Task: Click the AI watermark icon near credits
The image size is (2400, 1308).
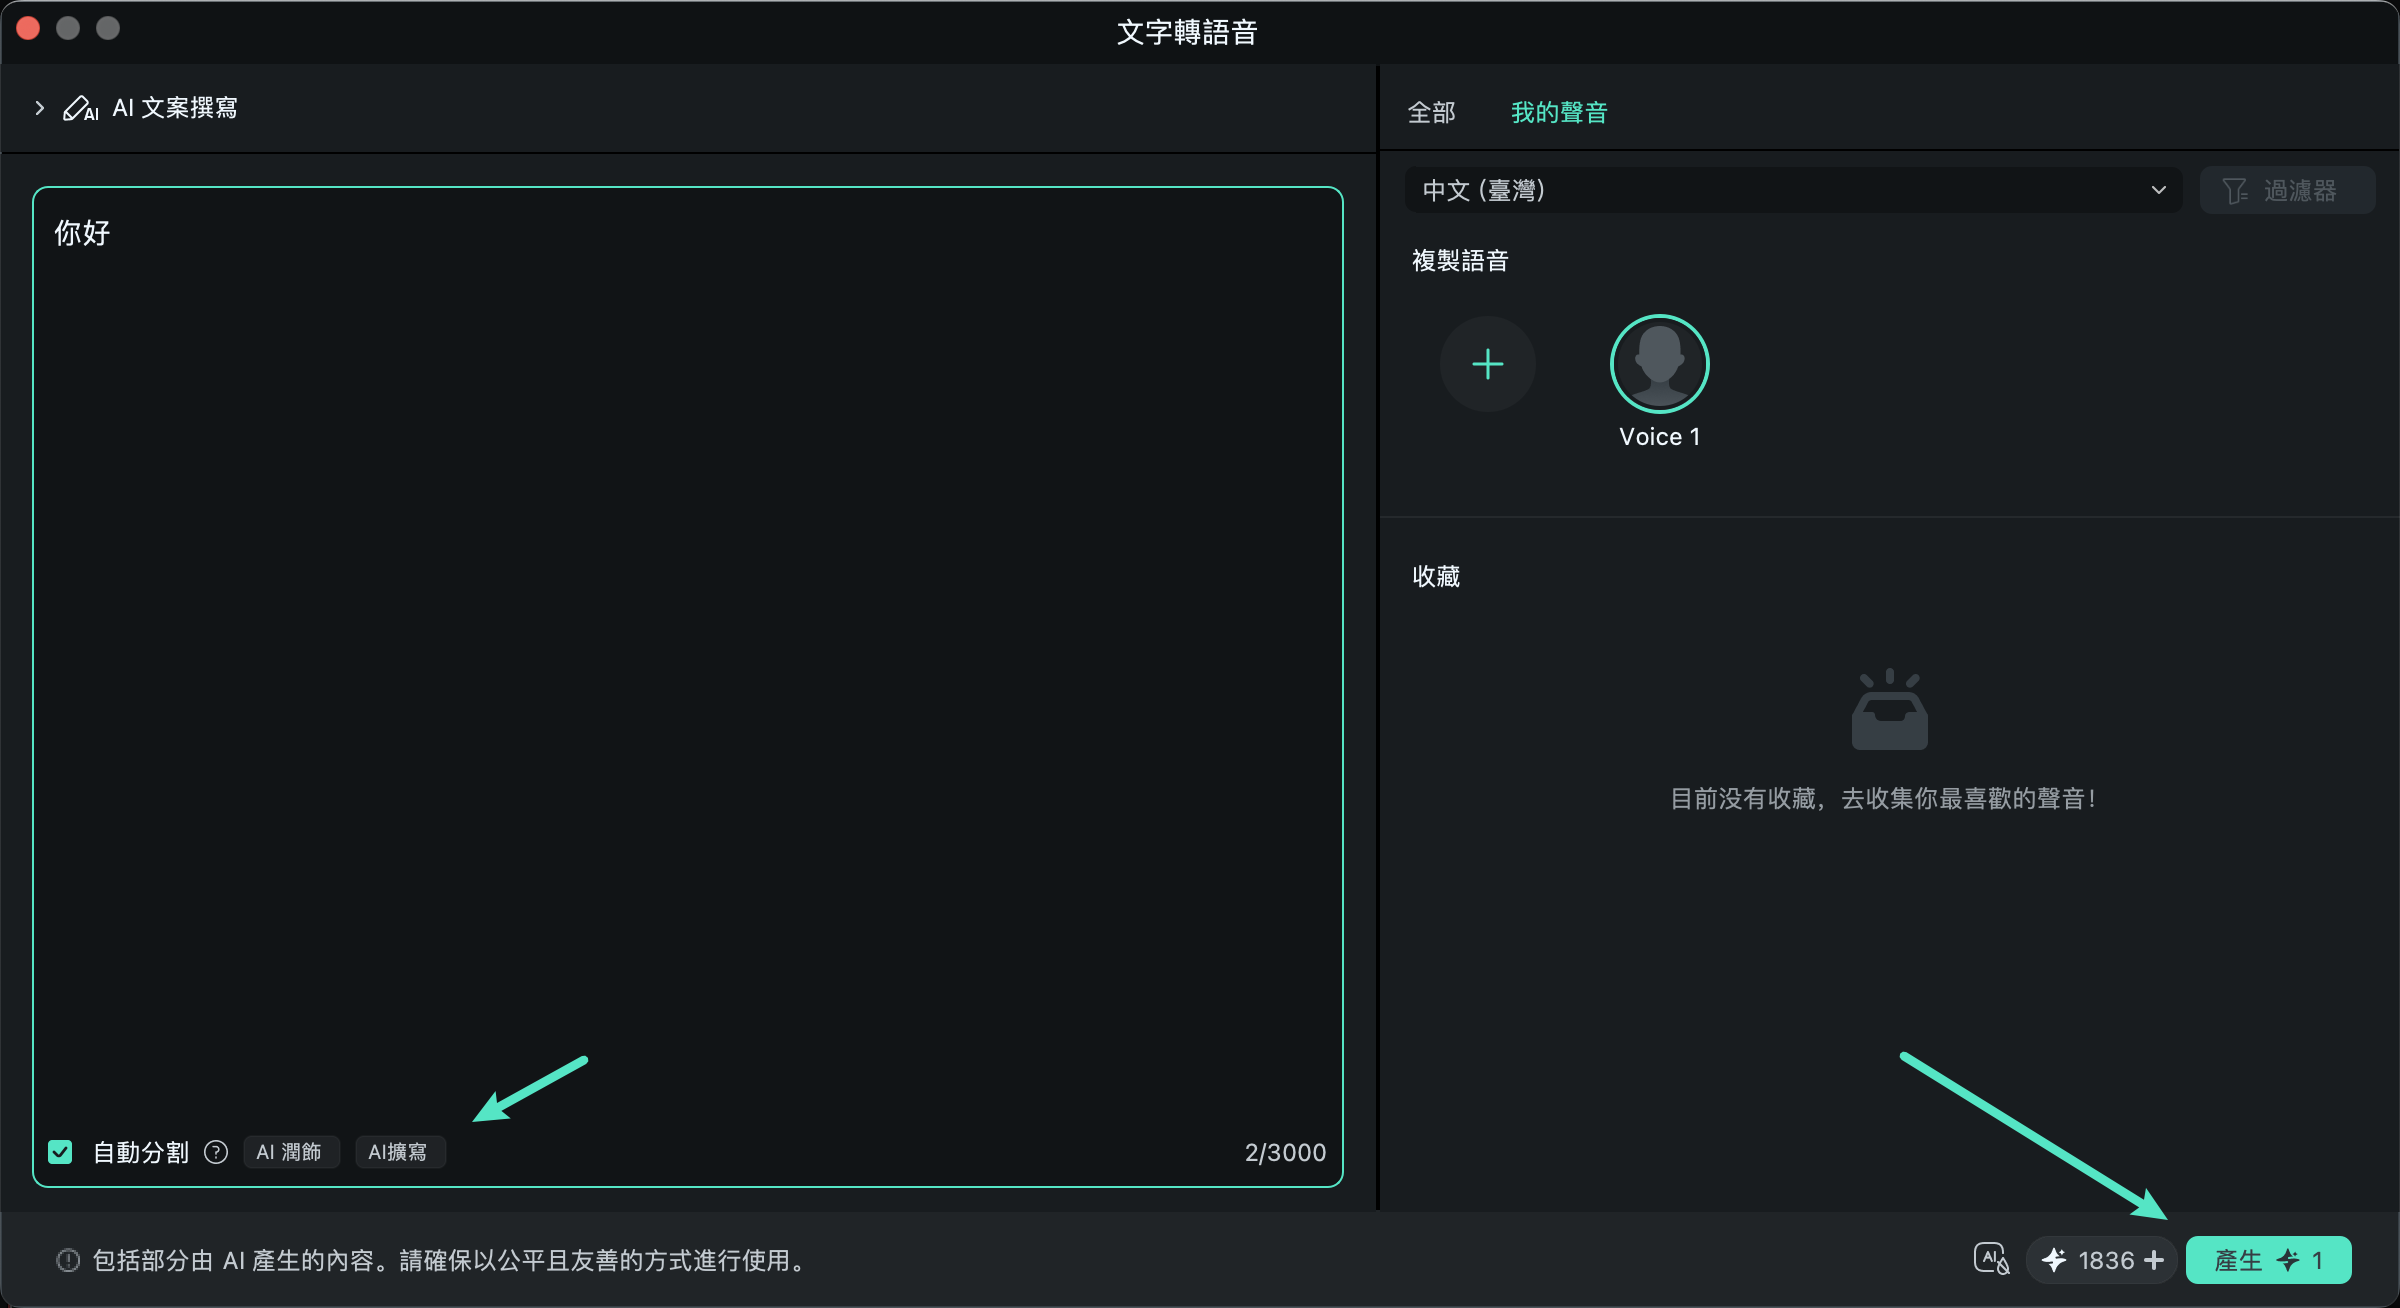Action: [x=1991, y=1259]
